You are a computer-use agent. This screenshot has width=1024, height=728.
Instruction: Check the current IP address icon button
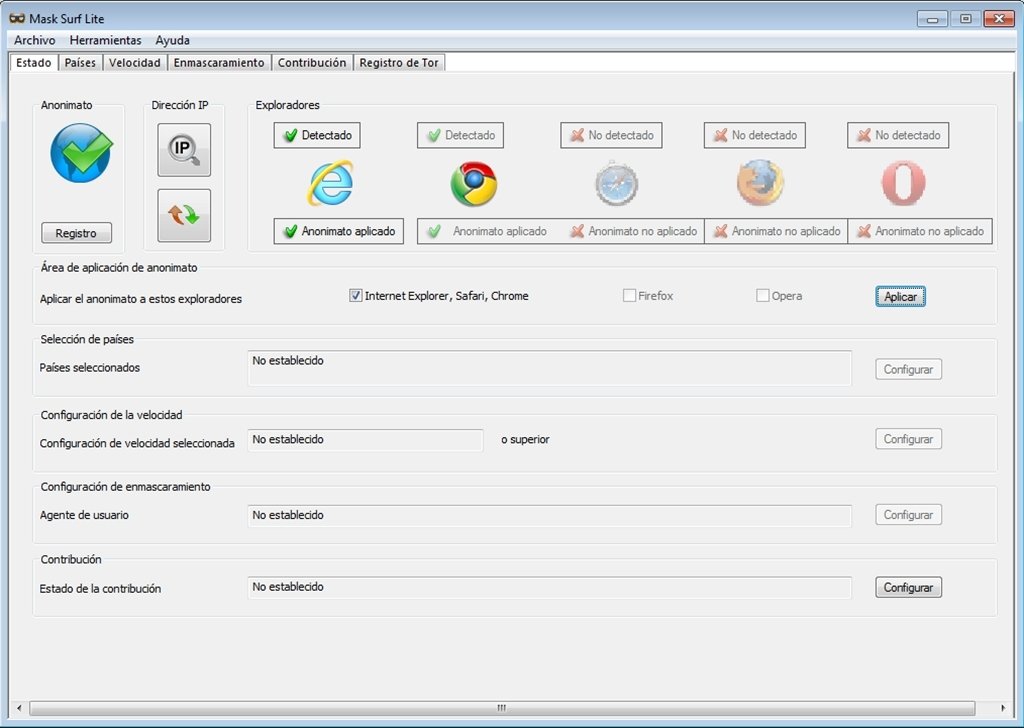[x=184, y=150]
